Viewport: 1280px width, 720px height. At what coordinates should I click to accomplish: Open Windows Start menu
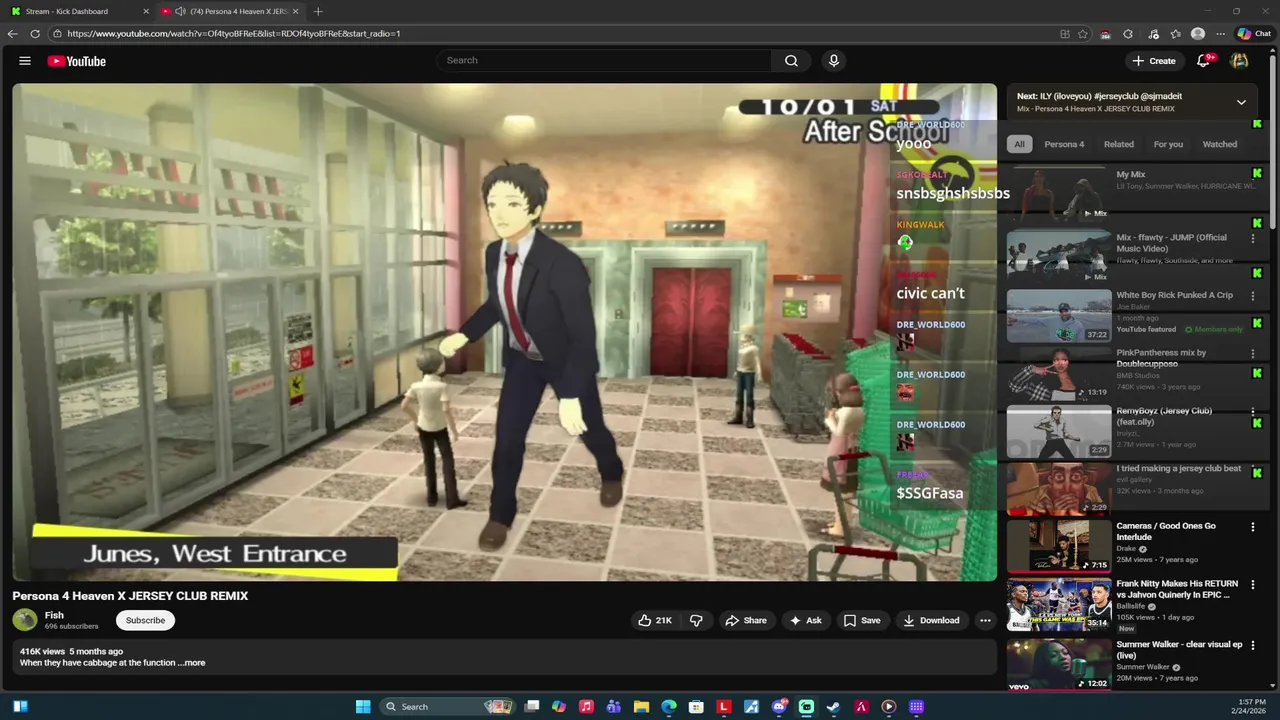[363, 706]
